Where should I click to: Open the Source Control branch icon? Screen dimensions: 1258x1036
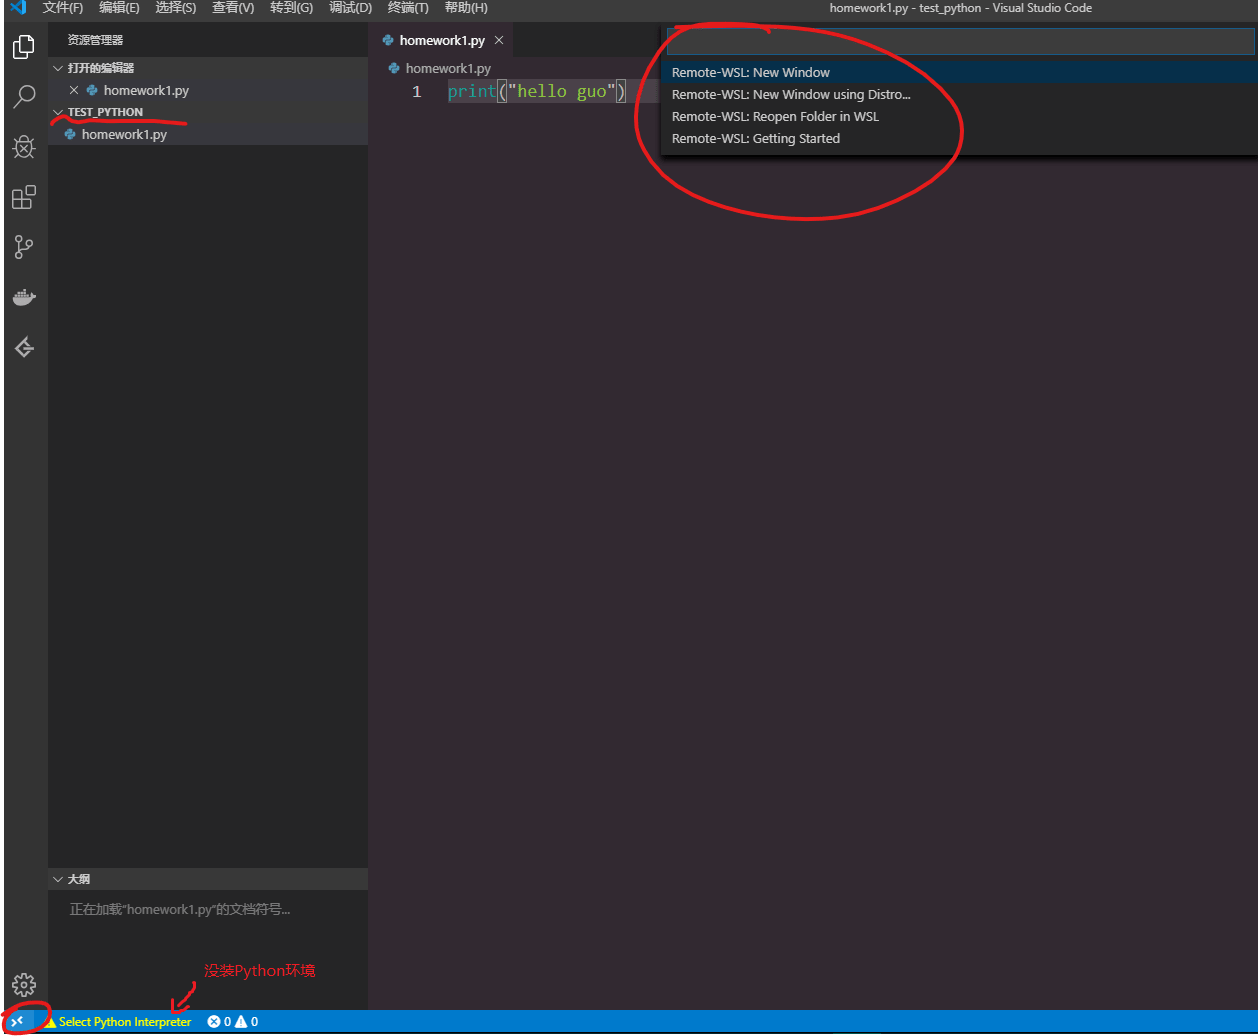click(24, 247)
